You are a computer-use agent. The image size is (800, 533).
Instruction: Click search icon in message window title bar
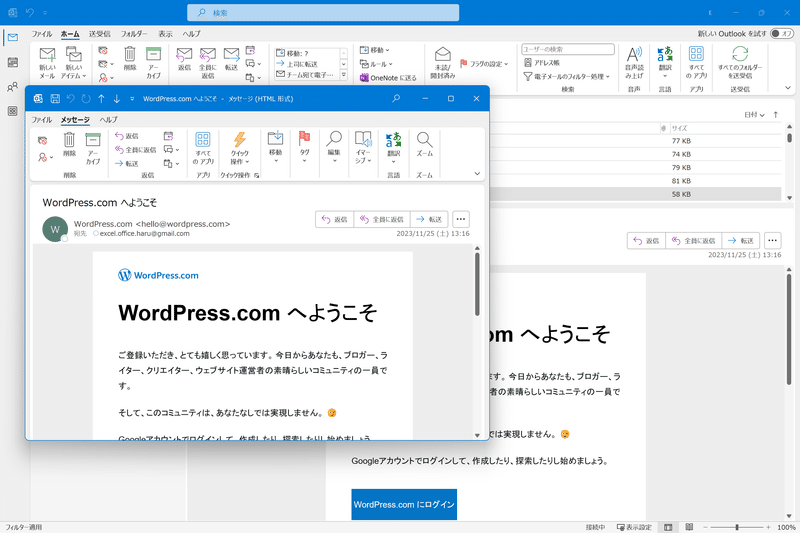(396, 98)
